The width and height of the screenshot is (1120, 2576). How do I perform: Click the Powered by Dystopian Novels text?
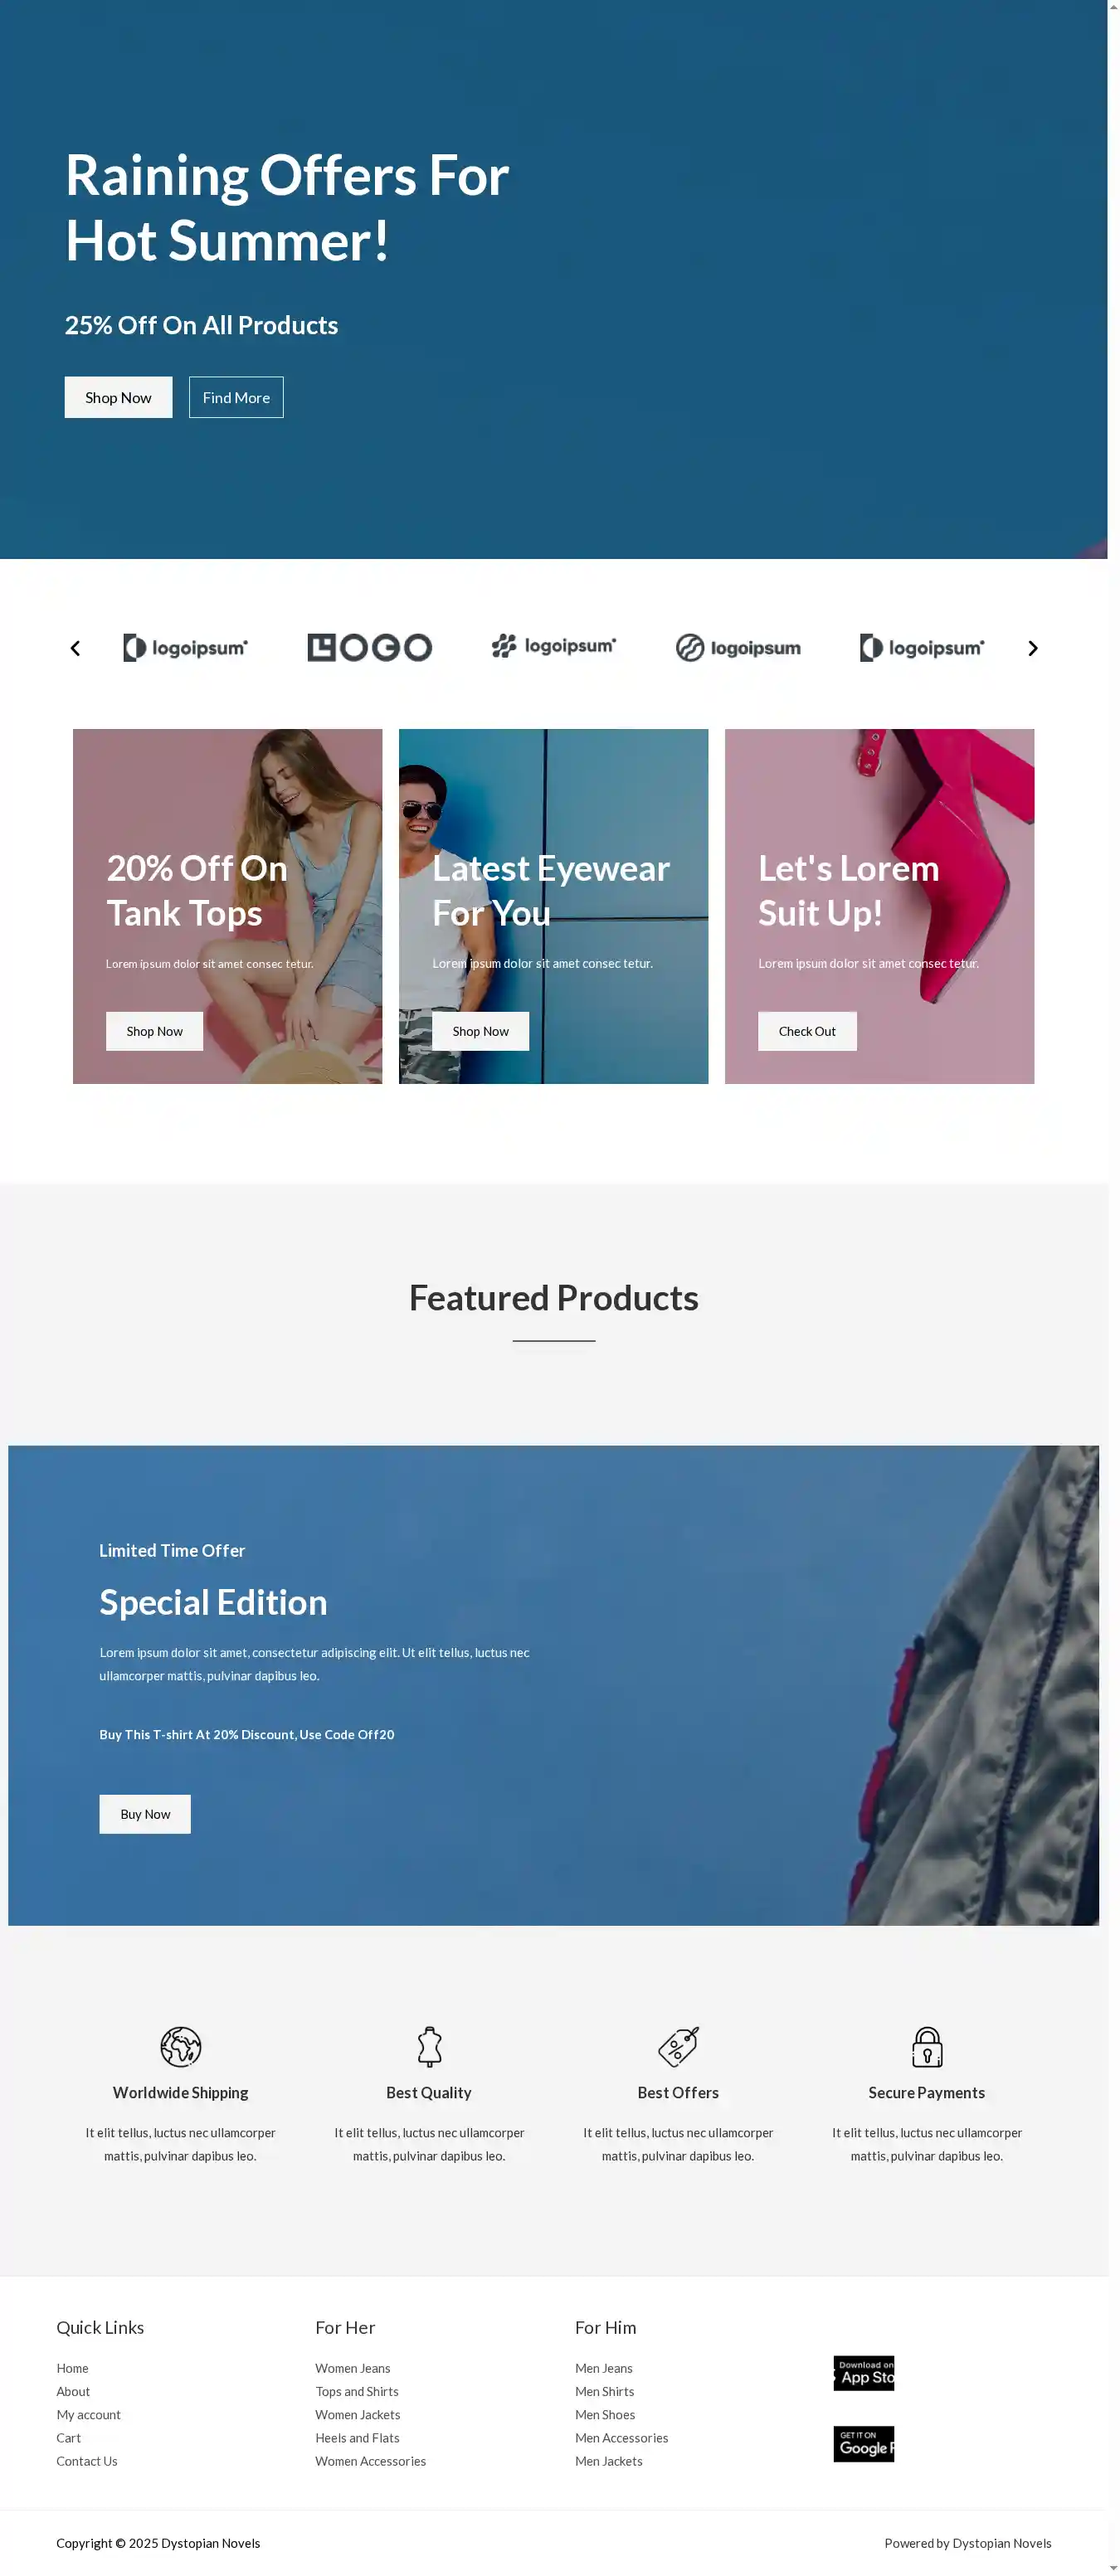(967, 2542)
